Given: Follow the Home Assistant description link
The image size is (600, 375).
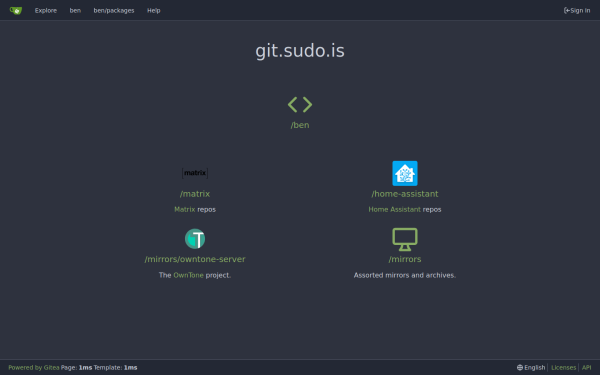Looking at the screenshot, I should tap(395, 209).
